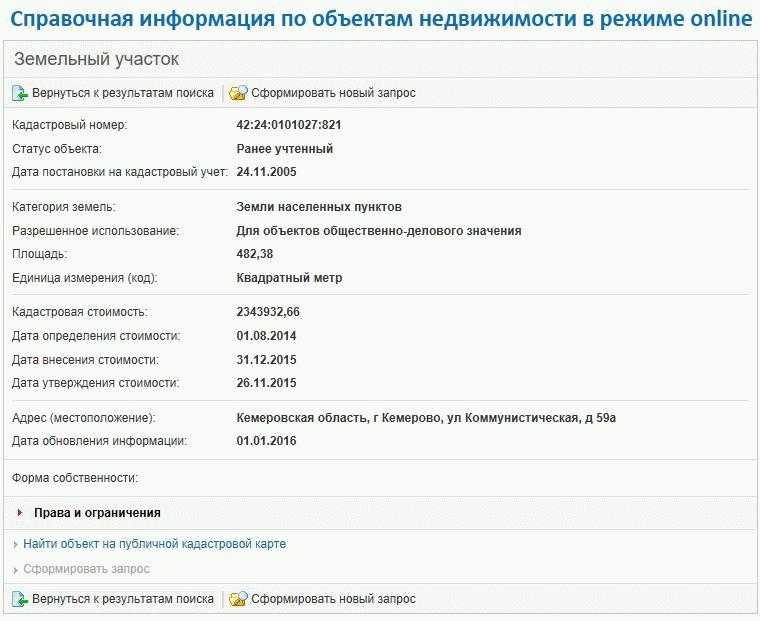This screenshot has height=621, width=760.
Task: Go back via bottom "Вернуться к результатам поиска" link
Action: (123, 599)
